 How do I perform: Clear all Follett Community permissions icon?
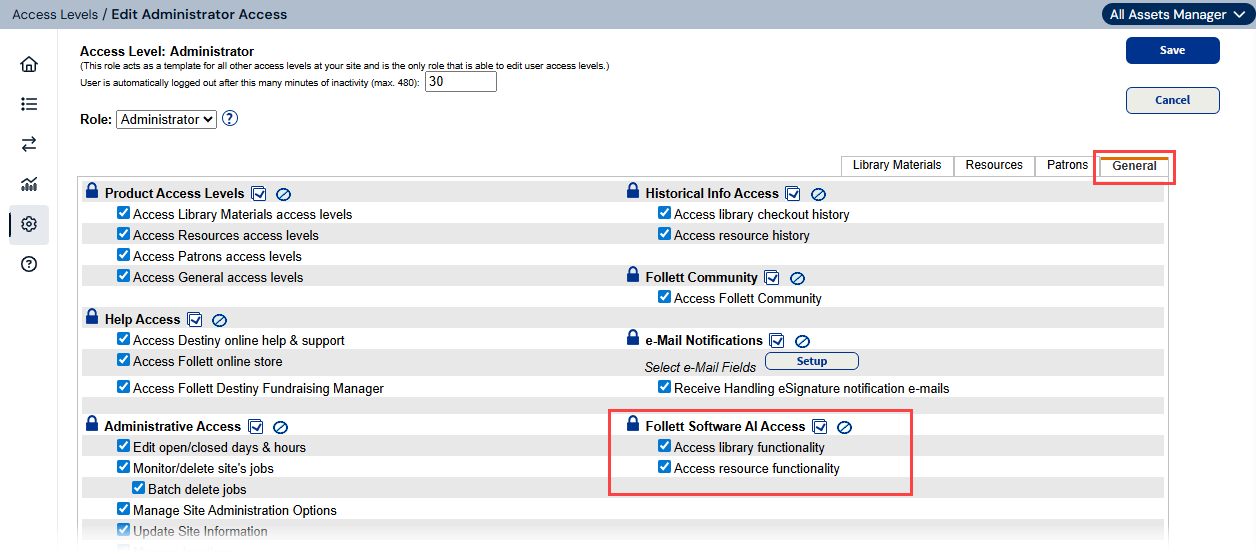click(x=797, y=278)
